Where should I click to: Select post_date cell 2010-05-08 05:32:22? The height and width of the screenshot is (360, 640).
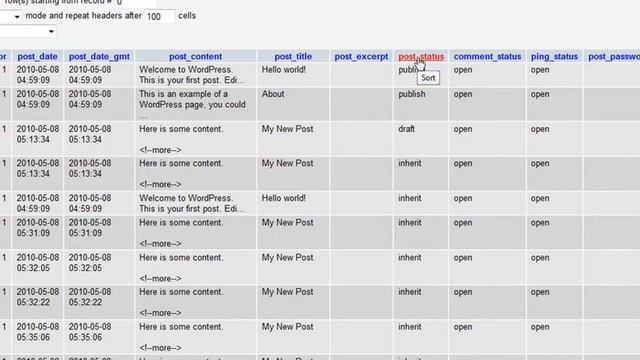[x=38, y=297]
